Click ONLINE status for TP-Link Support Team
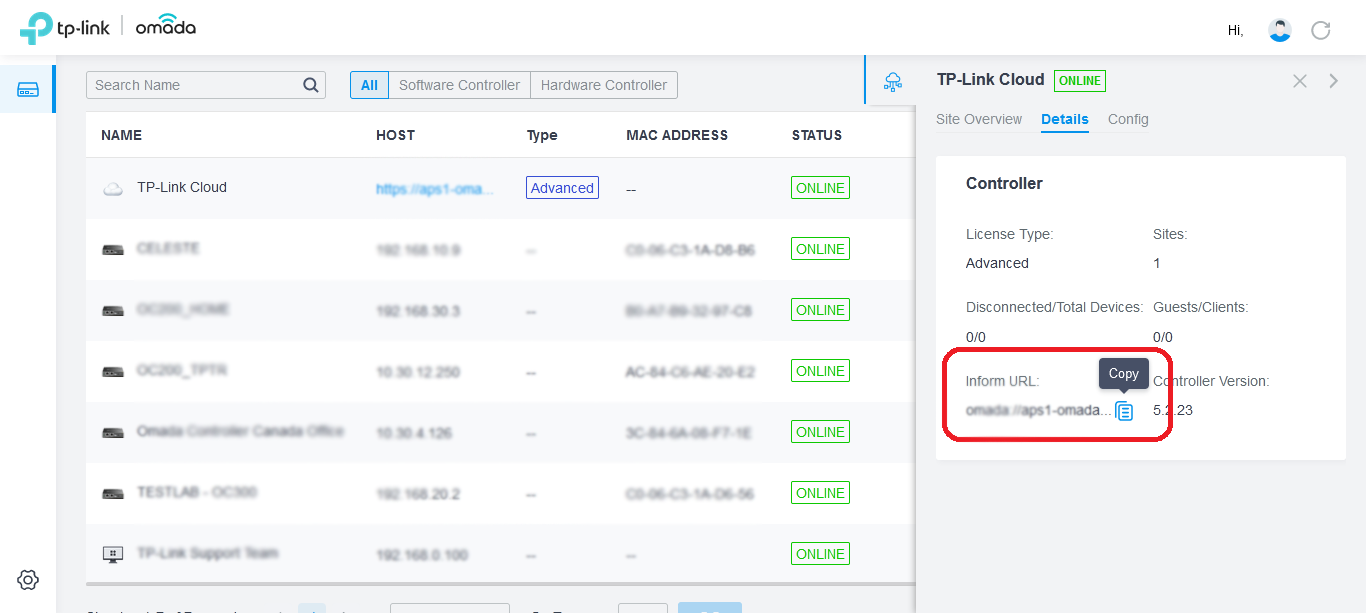 [x=820, y=554]
